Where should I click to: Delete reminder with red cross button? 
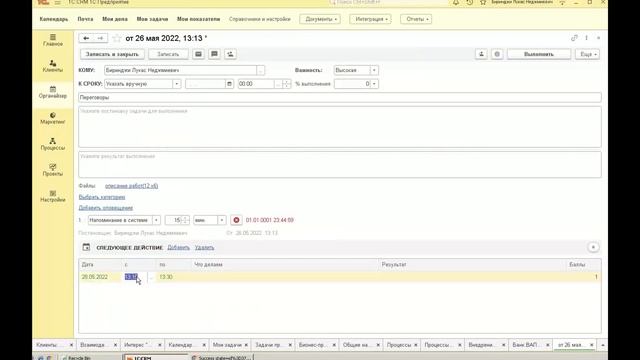pos(236,220)
